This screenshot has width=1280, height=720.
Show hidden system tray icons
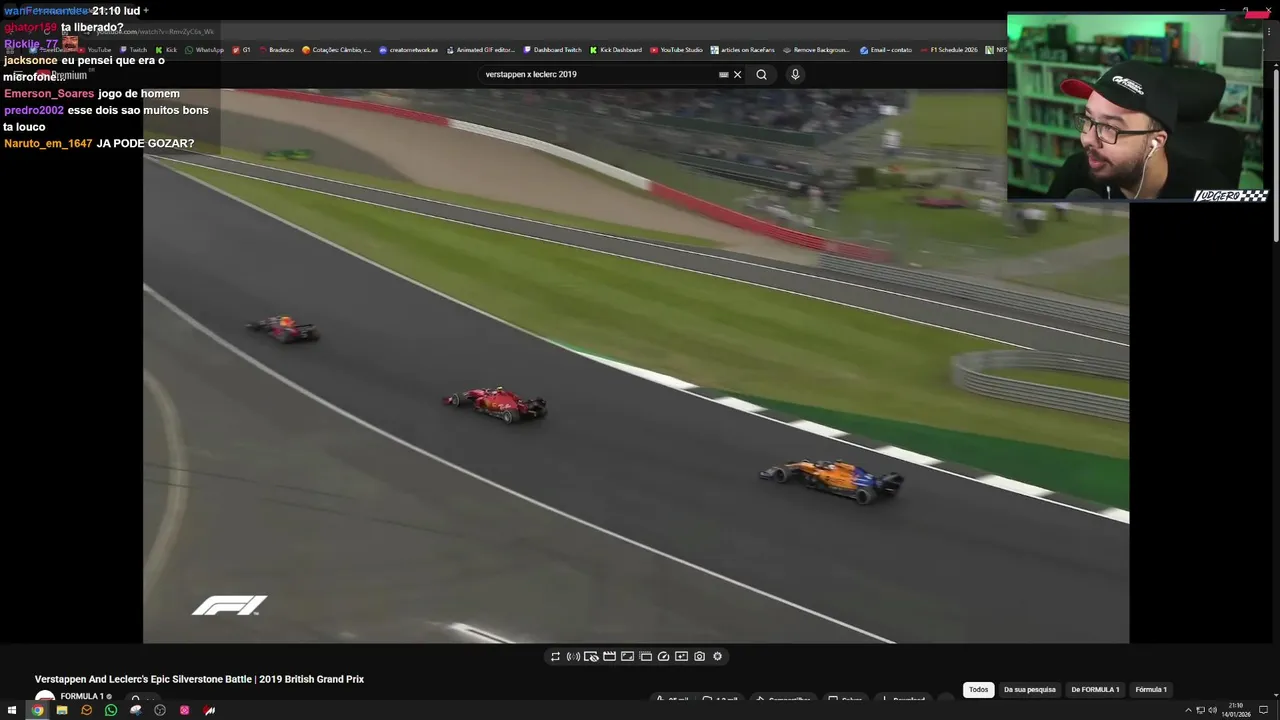(x=1188, y=710)
